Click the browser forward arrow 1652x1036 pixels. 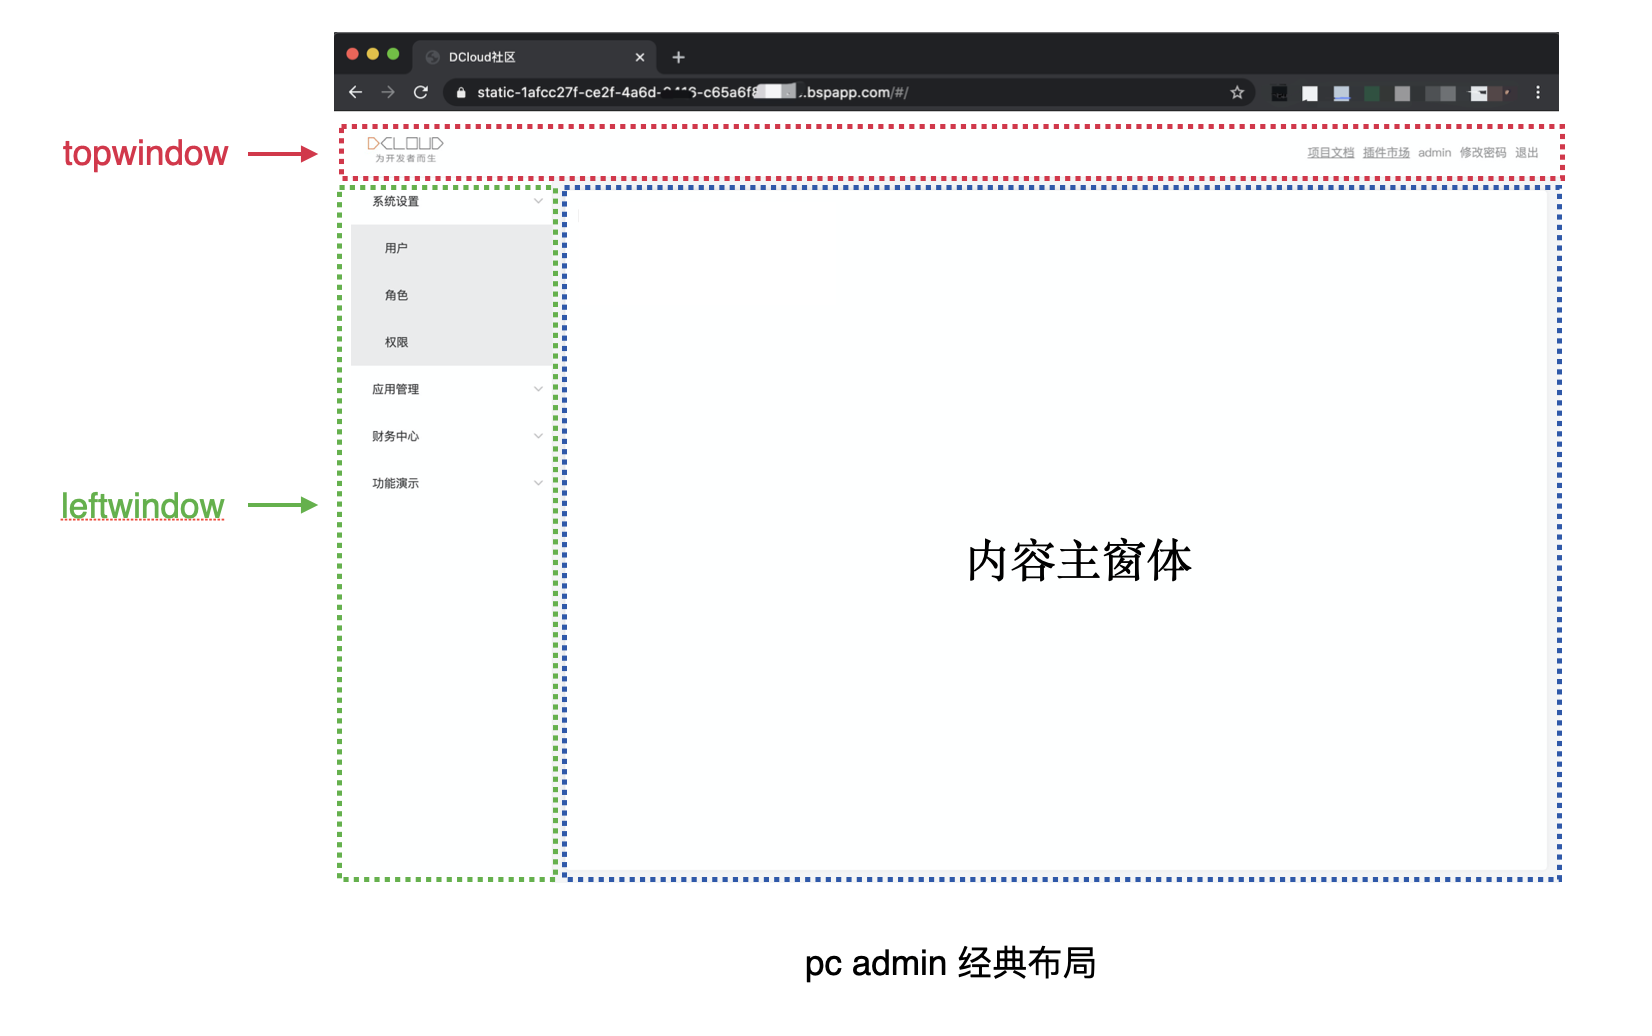(389, 91)
